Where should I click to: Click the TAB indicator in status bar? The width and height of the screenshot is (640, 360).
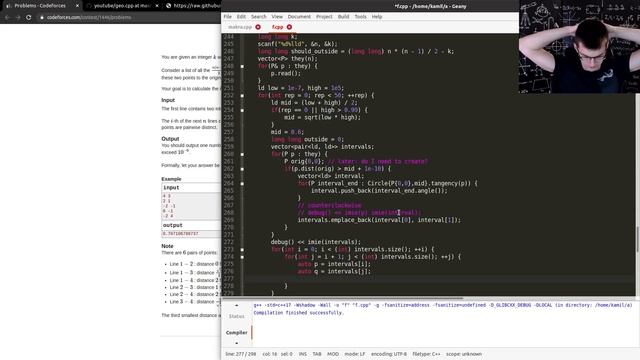(x=317, y=354)
